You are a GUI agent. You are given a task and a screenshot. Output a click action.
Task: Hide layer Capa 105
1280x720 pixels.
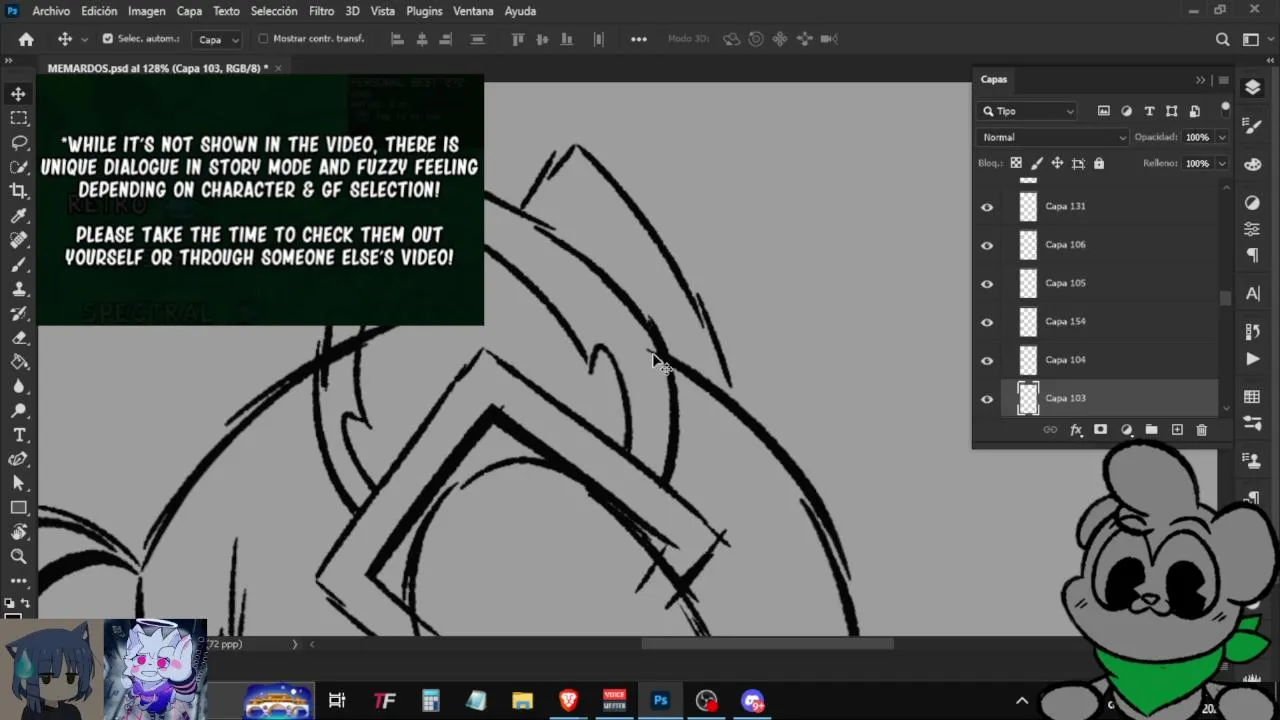987,284
